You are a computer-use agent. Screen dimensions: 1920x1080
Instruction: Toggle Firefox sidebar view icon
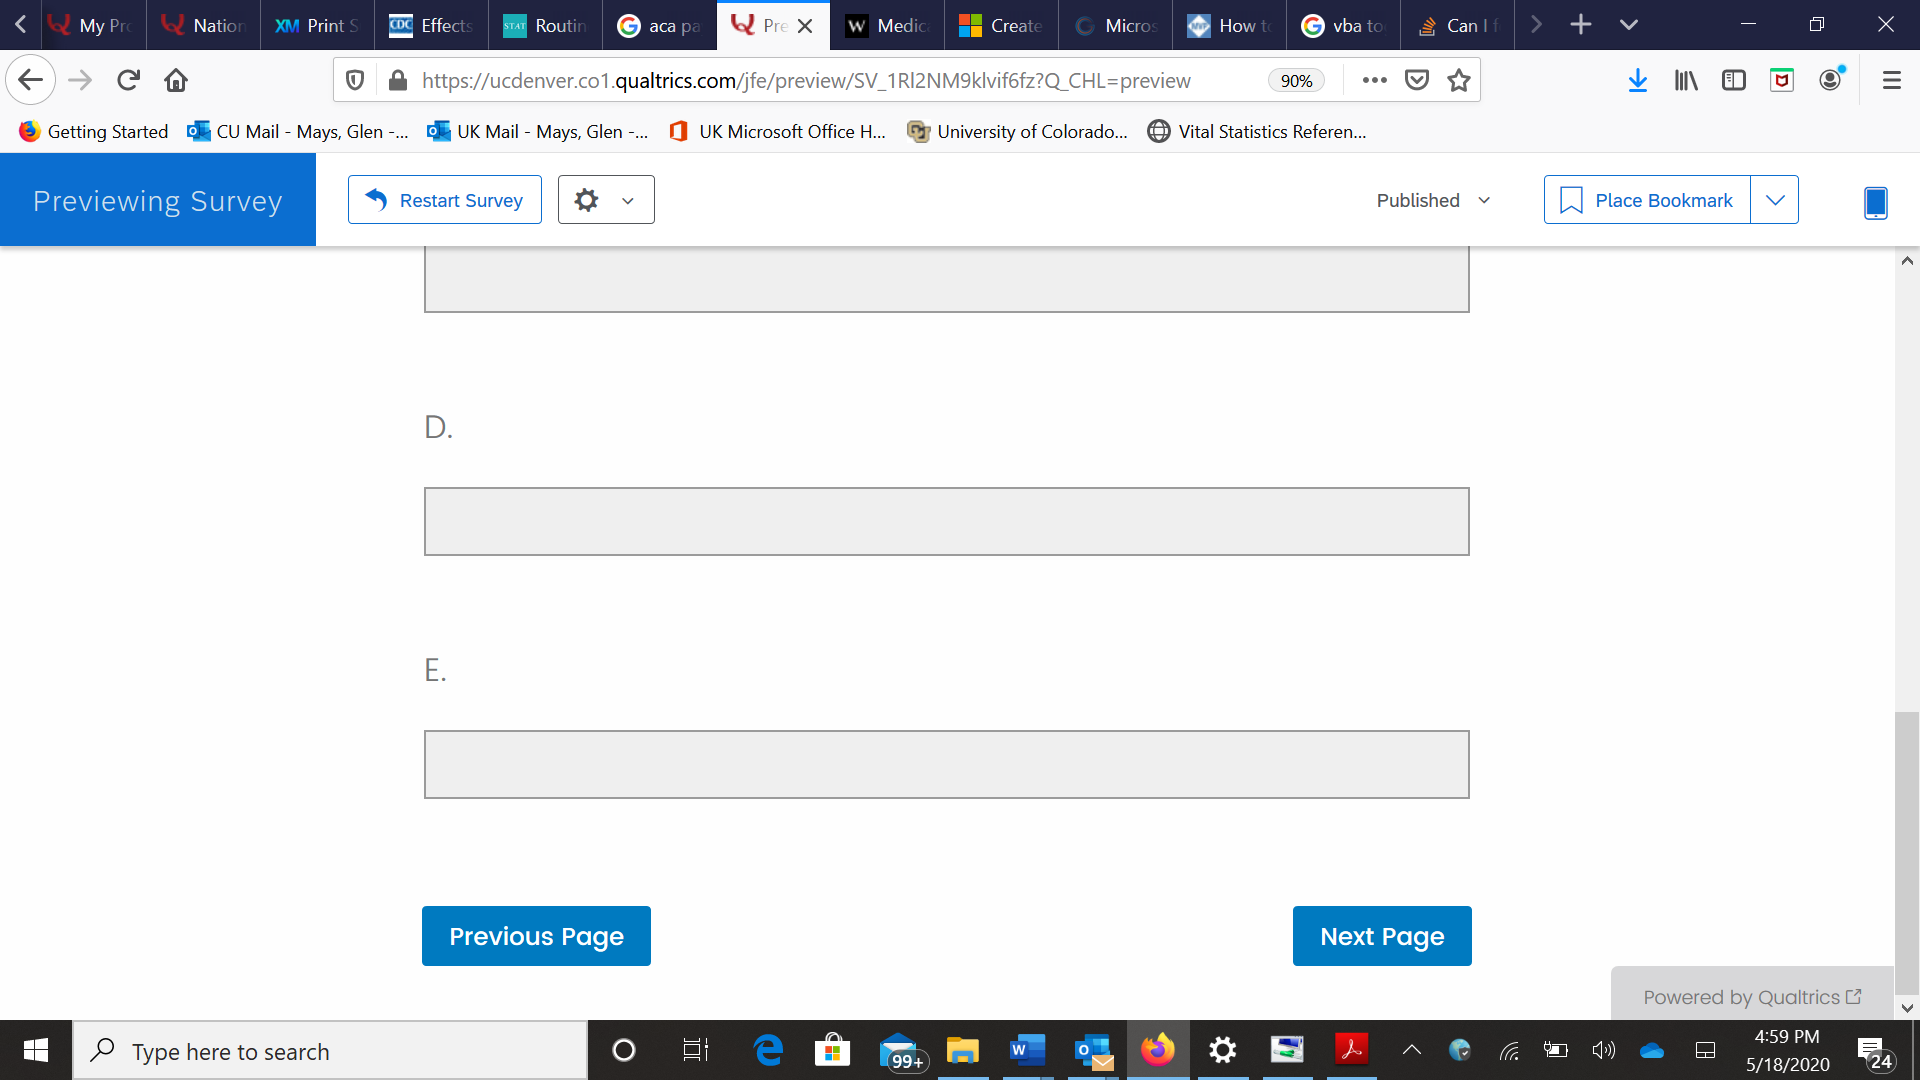1734,80
